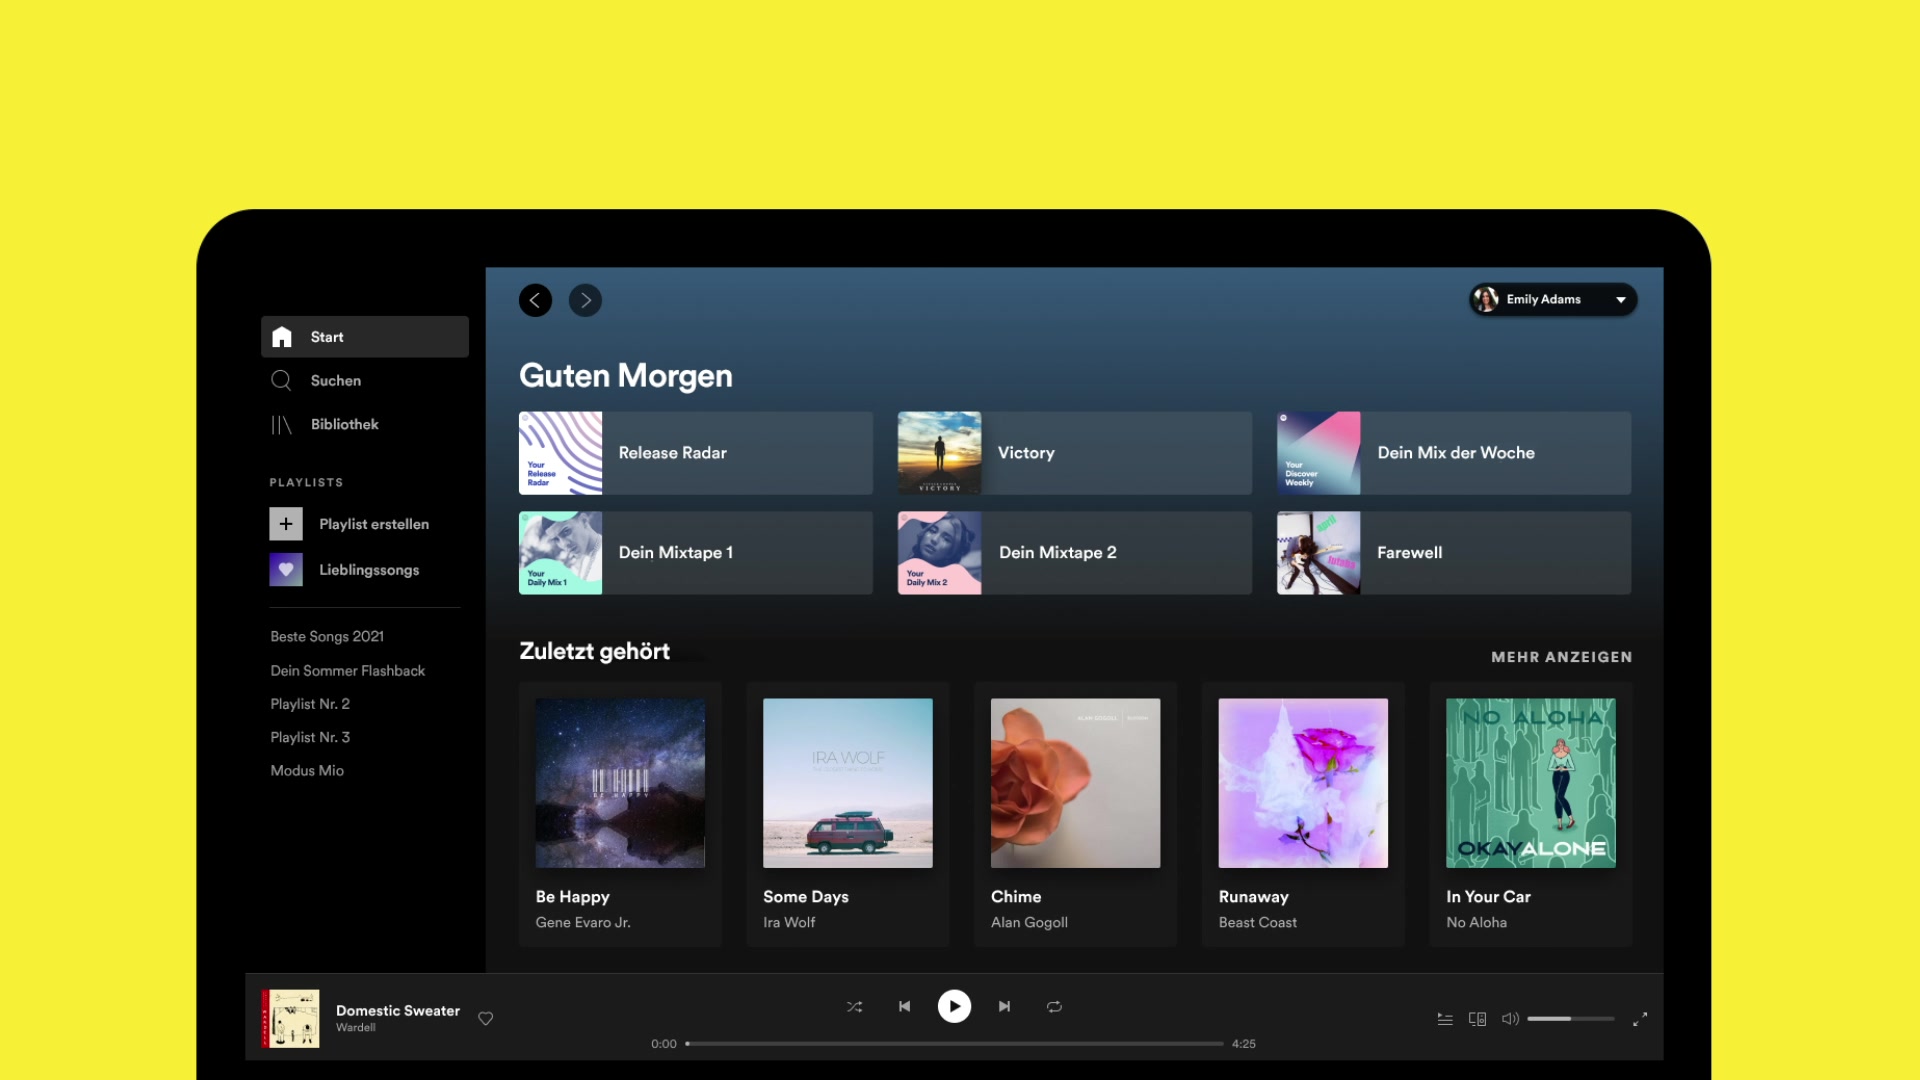Click the magnifier icon beside Suchen
Viewport: 1920px width, 1080px height.
pyautogui.click(x=281, y=381)
